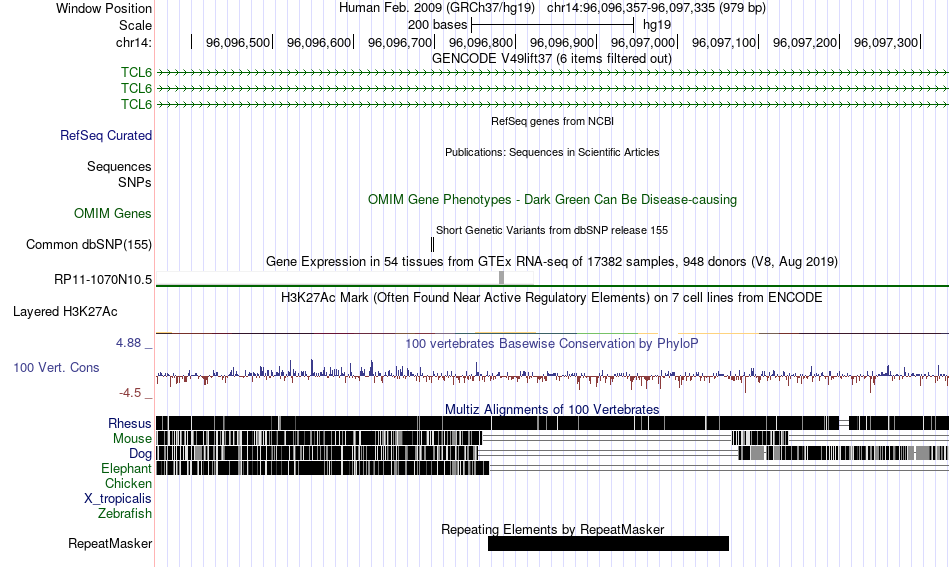Click the RefSeq genes from NCBI title
The width and height of the screenshot is (950, 567).
point(552,121)
